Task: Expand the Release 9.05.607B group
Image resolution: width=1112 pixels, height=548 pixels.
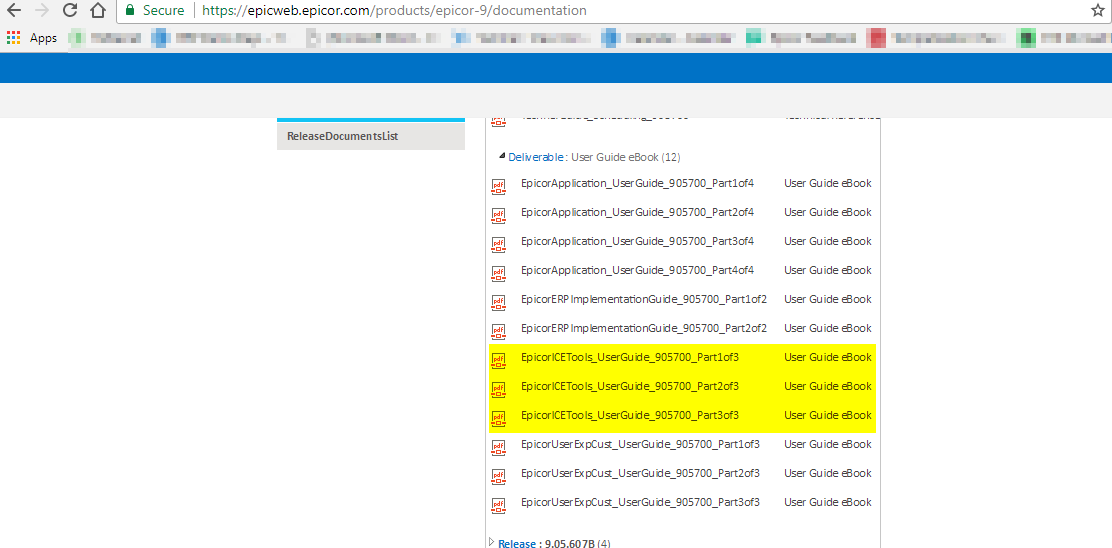Action: [491, 542]
